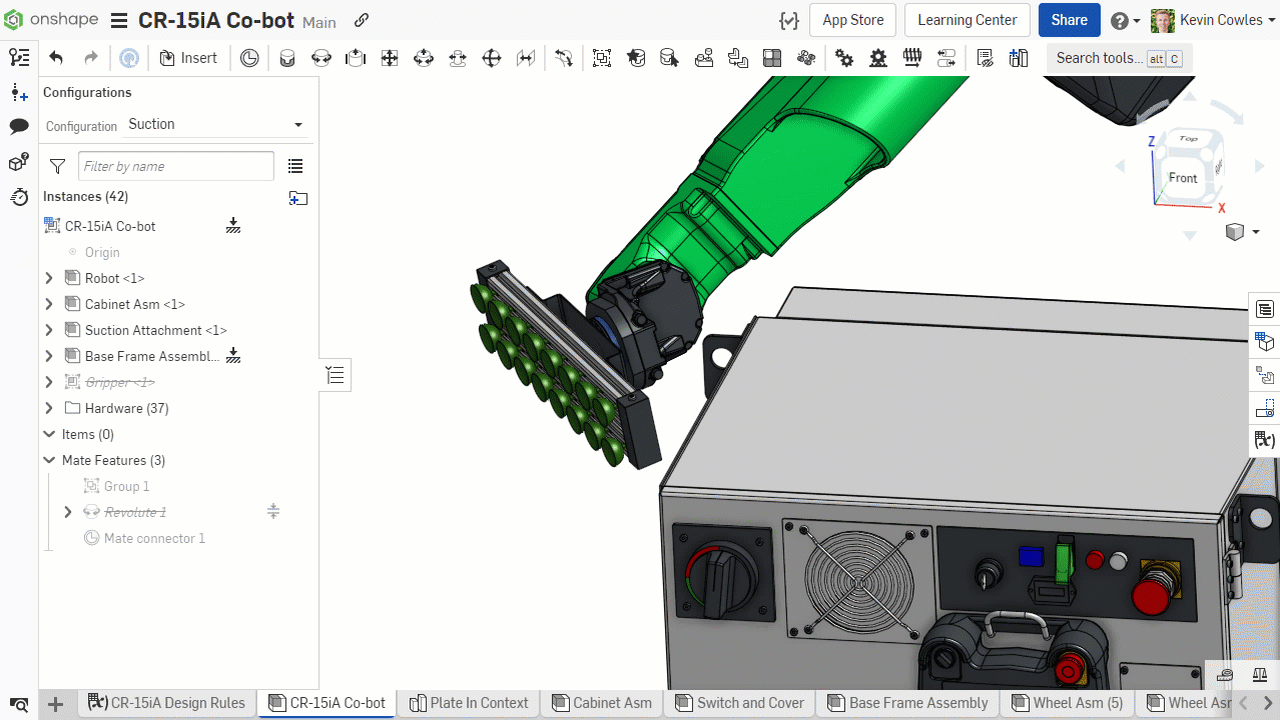Collapse the Mate Features (3) section

coord(49,460)
